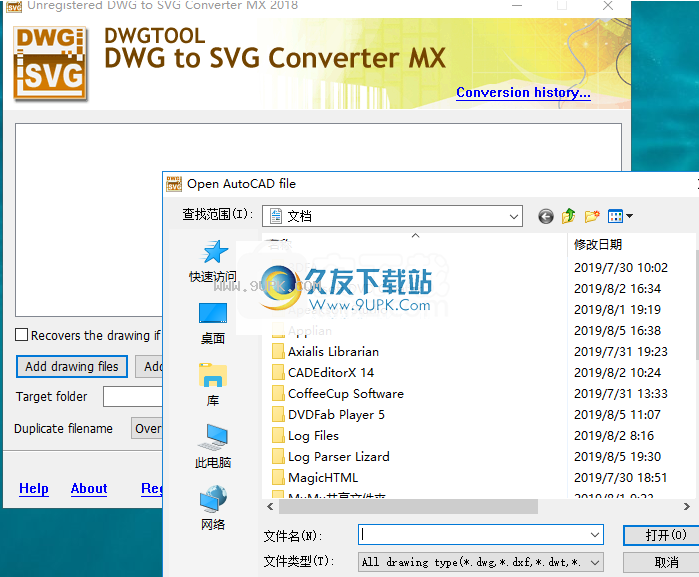The height and width of the screenshot is (577, 699).
Task: Click date 2019/7/30 10:02
Action: (621, 267)
